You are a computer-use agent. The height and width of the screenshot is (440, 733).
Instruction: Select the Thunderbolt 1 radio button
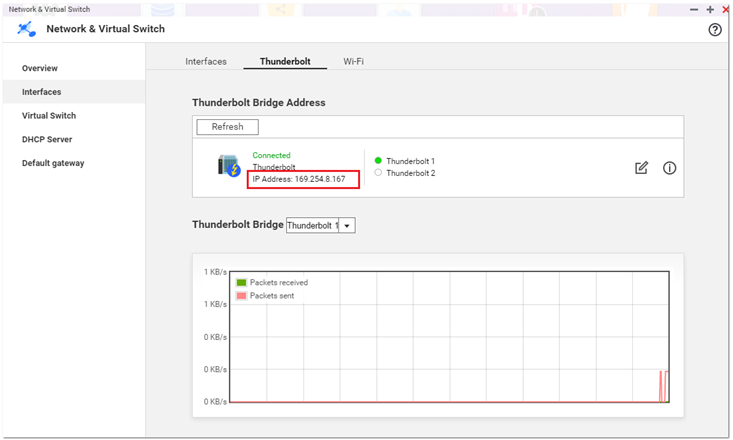coord(378,161)
